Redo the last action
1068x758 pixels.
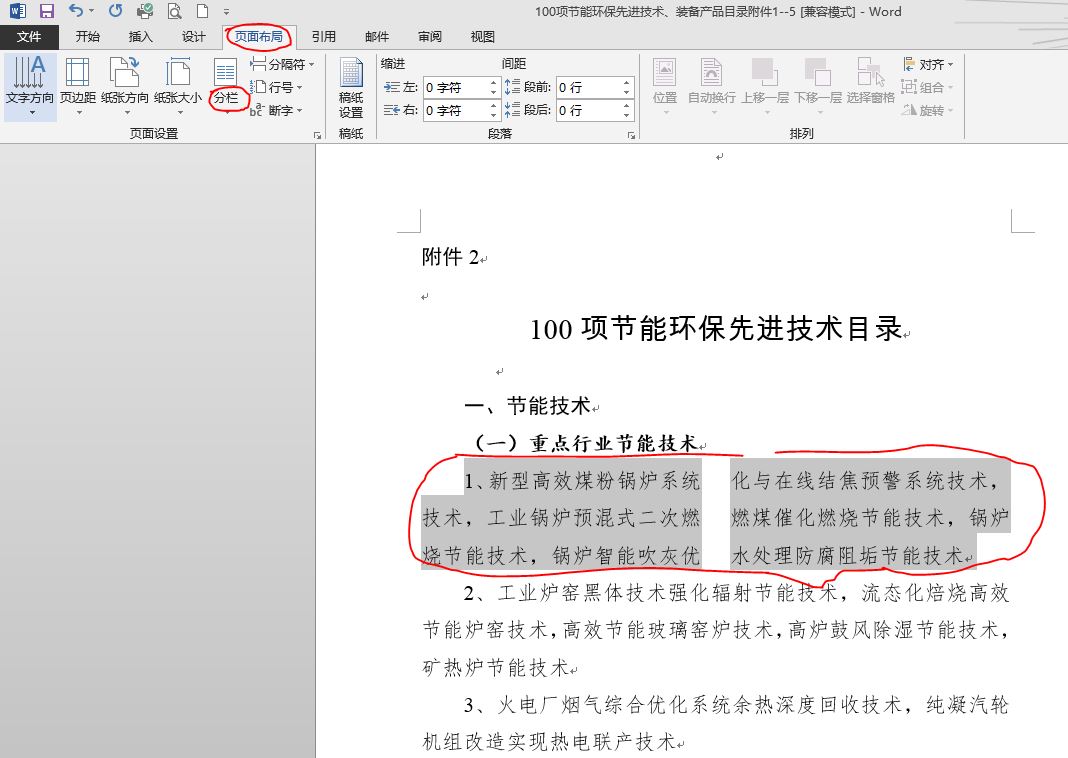[116, 11]
